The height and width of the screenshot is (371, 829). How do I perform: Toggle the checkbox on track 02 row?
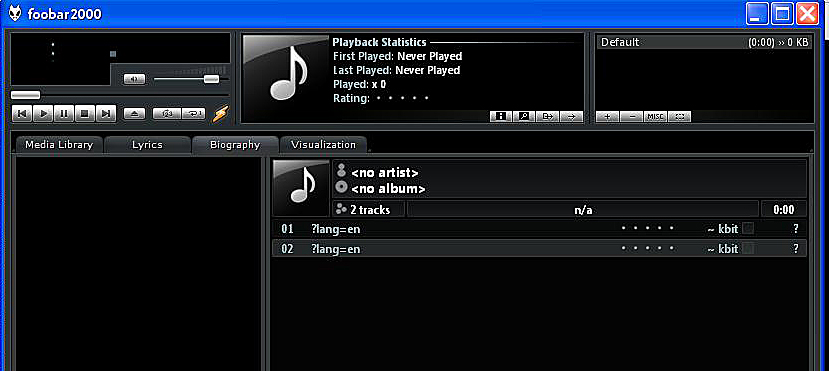tap(748, 248)
